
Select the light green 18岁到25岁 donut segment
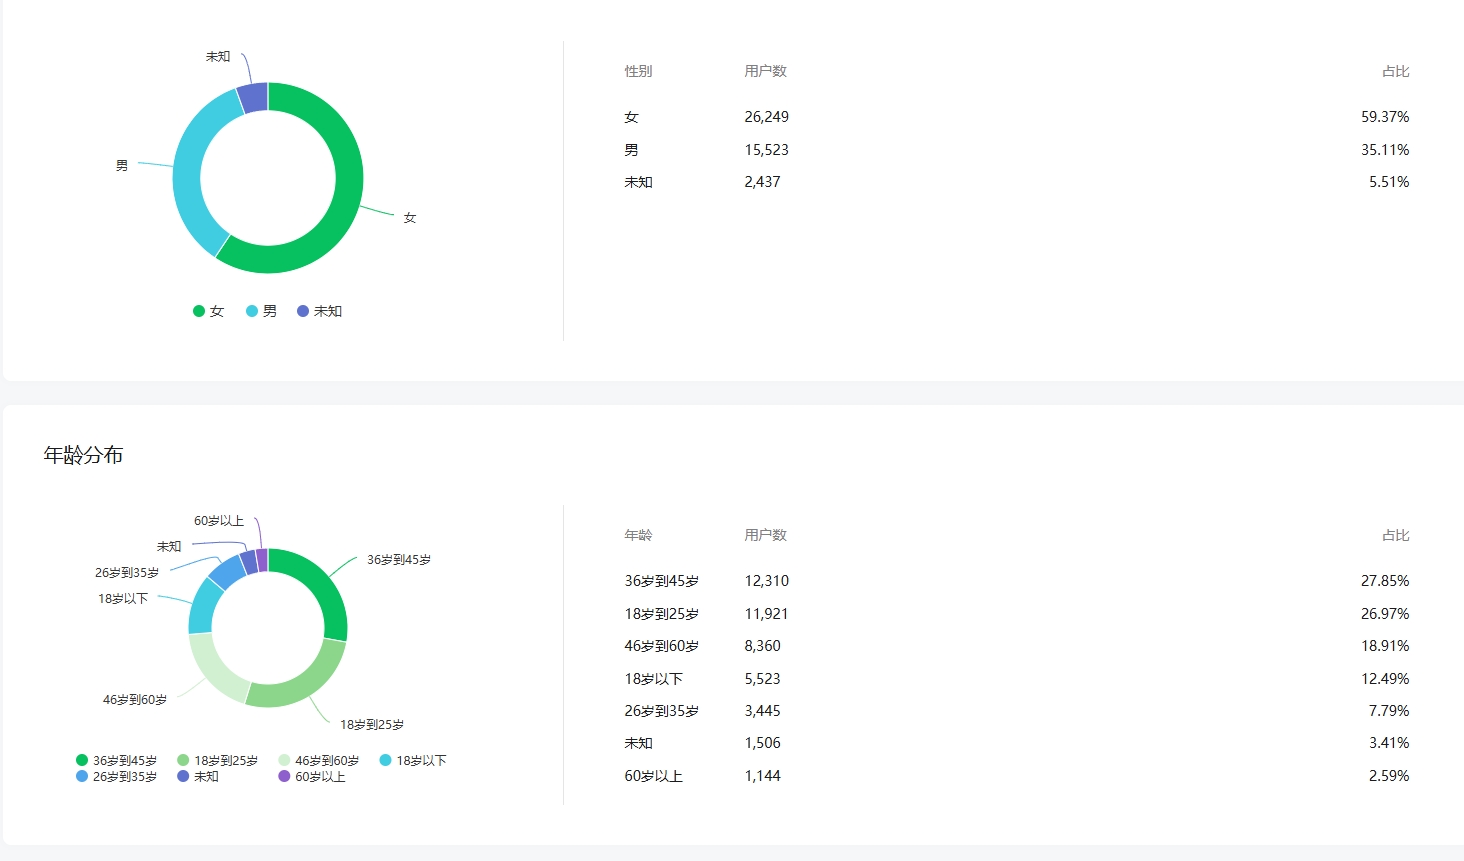coord(300,685)
